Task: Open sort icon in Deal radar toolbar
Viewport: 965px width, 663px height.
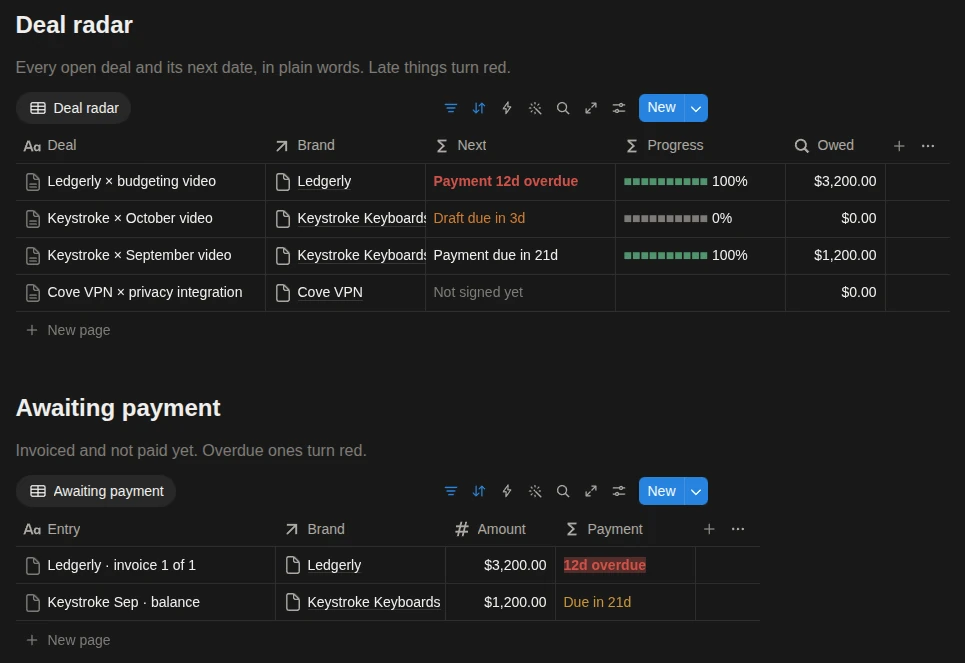Action: 479,108
